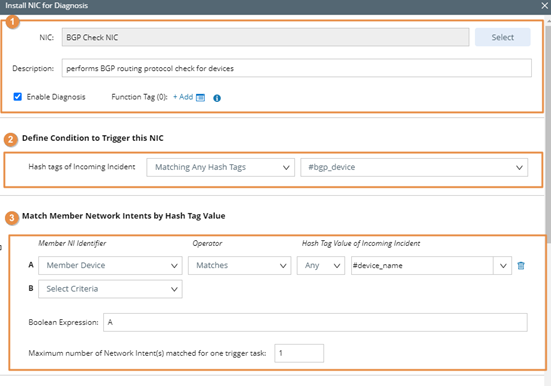
Task: Close the Install NIC for Diagnosis dialog
Action: [544, 6]
